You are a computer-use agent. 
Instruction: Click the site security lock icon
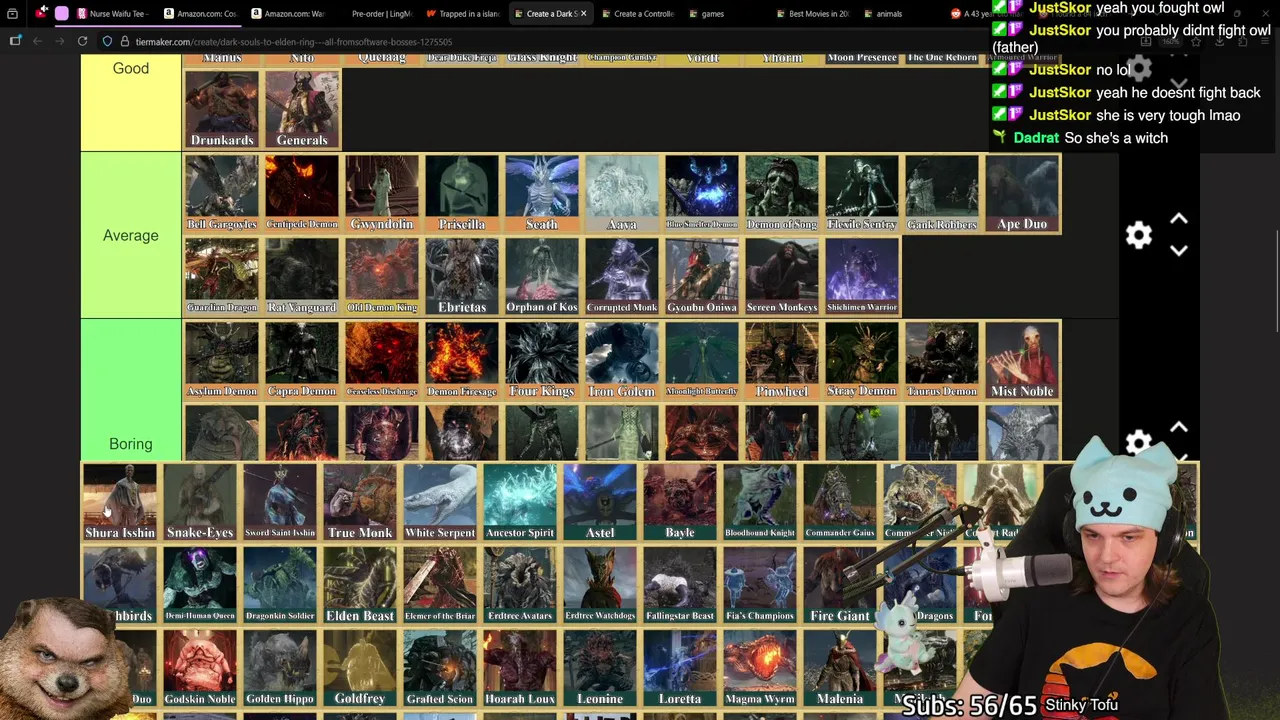pos(124,42)
